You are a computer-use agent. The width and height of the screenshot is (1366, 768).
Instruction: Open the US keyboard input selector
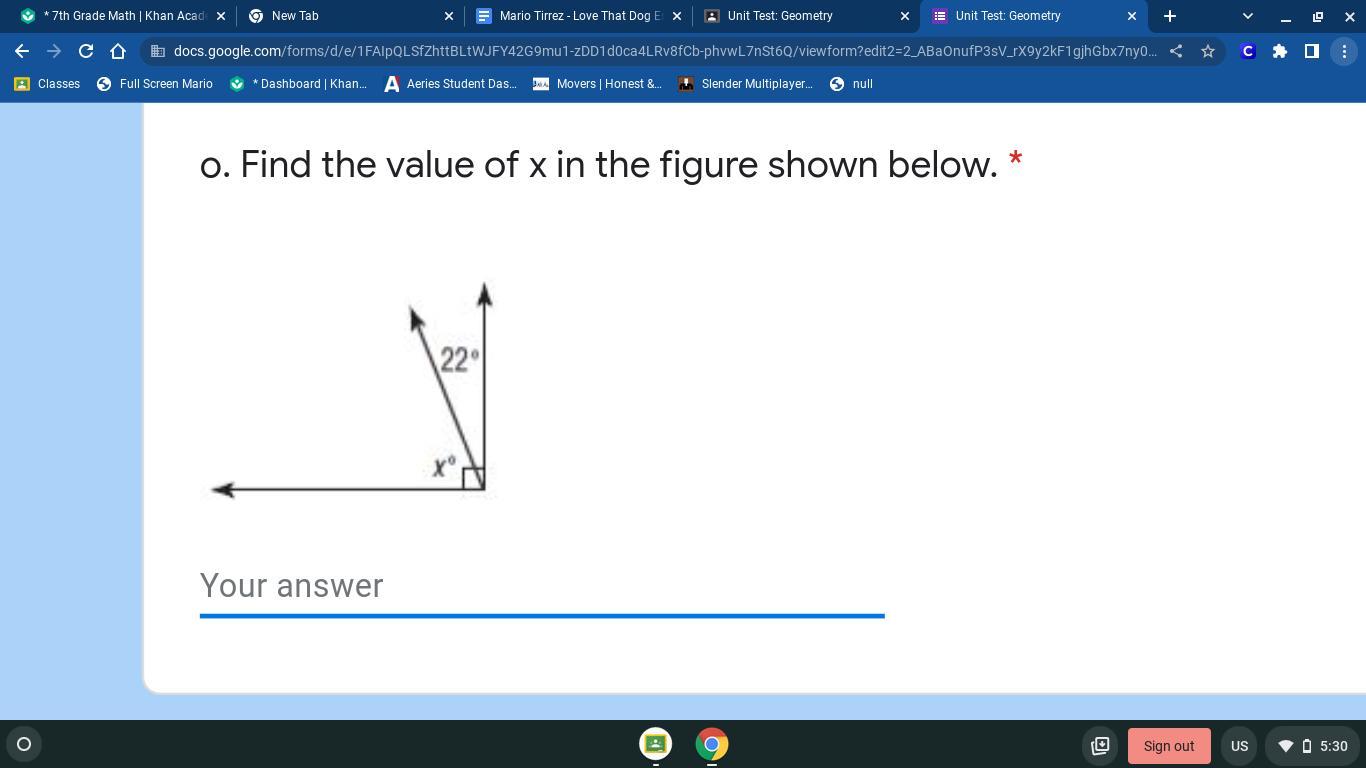pyautogui.click(x=1239, y=746)
